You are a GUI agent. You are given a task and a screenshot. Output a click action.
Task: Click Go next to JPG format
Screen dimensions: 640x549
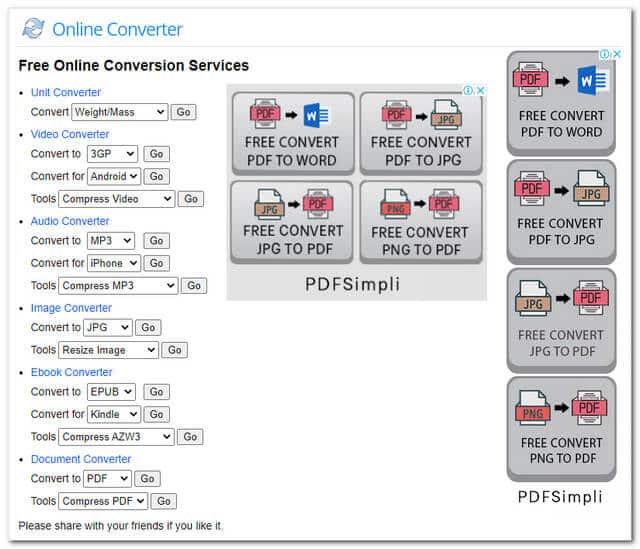pos(148,327)
